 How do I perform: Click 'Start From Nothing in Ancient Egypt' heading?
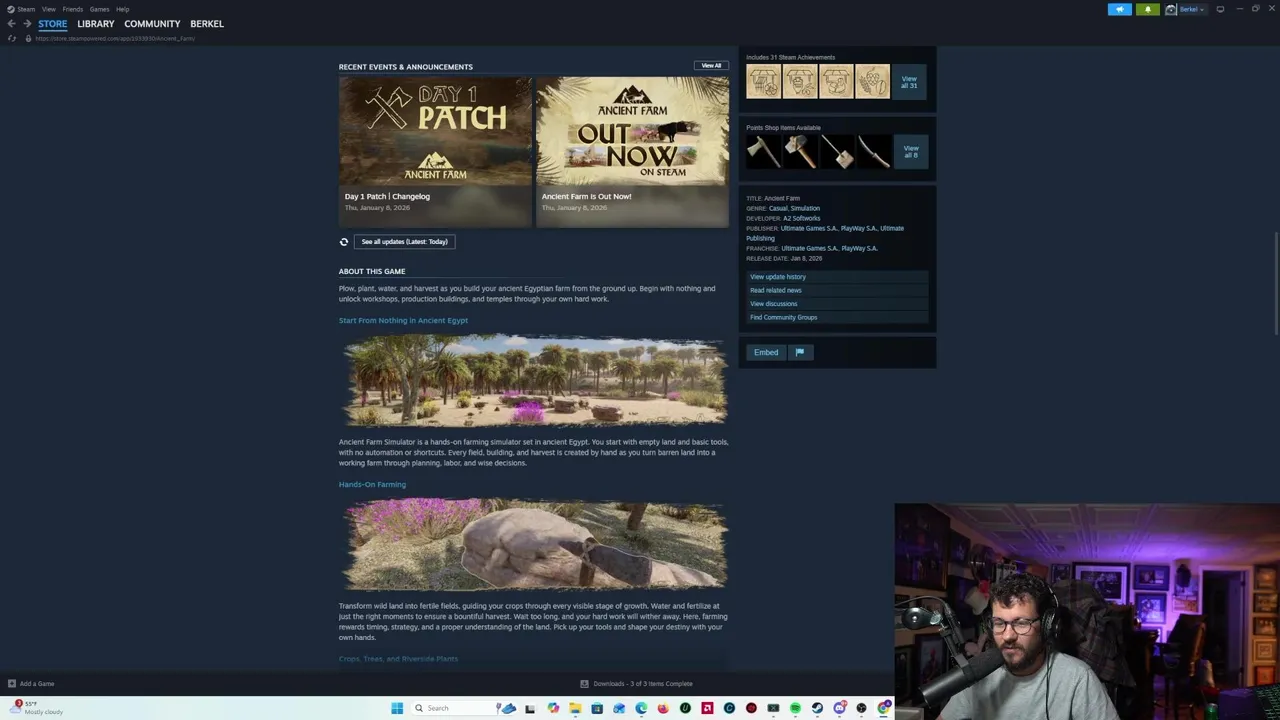[403, 320]
